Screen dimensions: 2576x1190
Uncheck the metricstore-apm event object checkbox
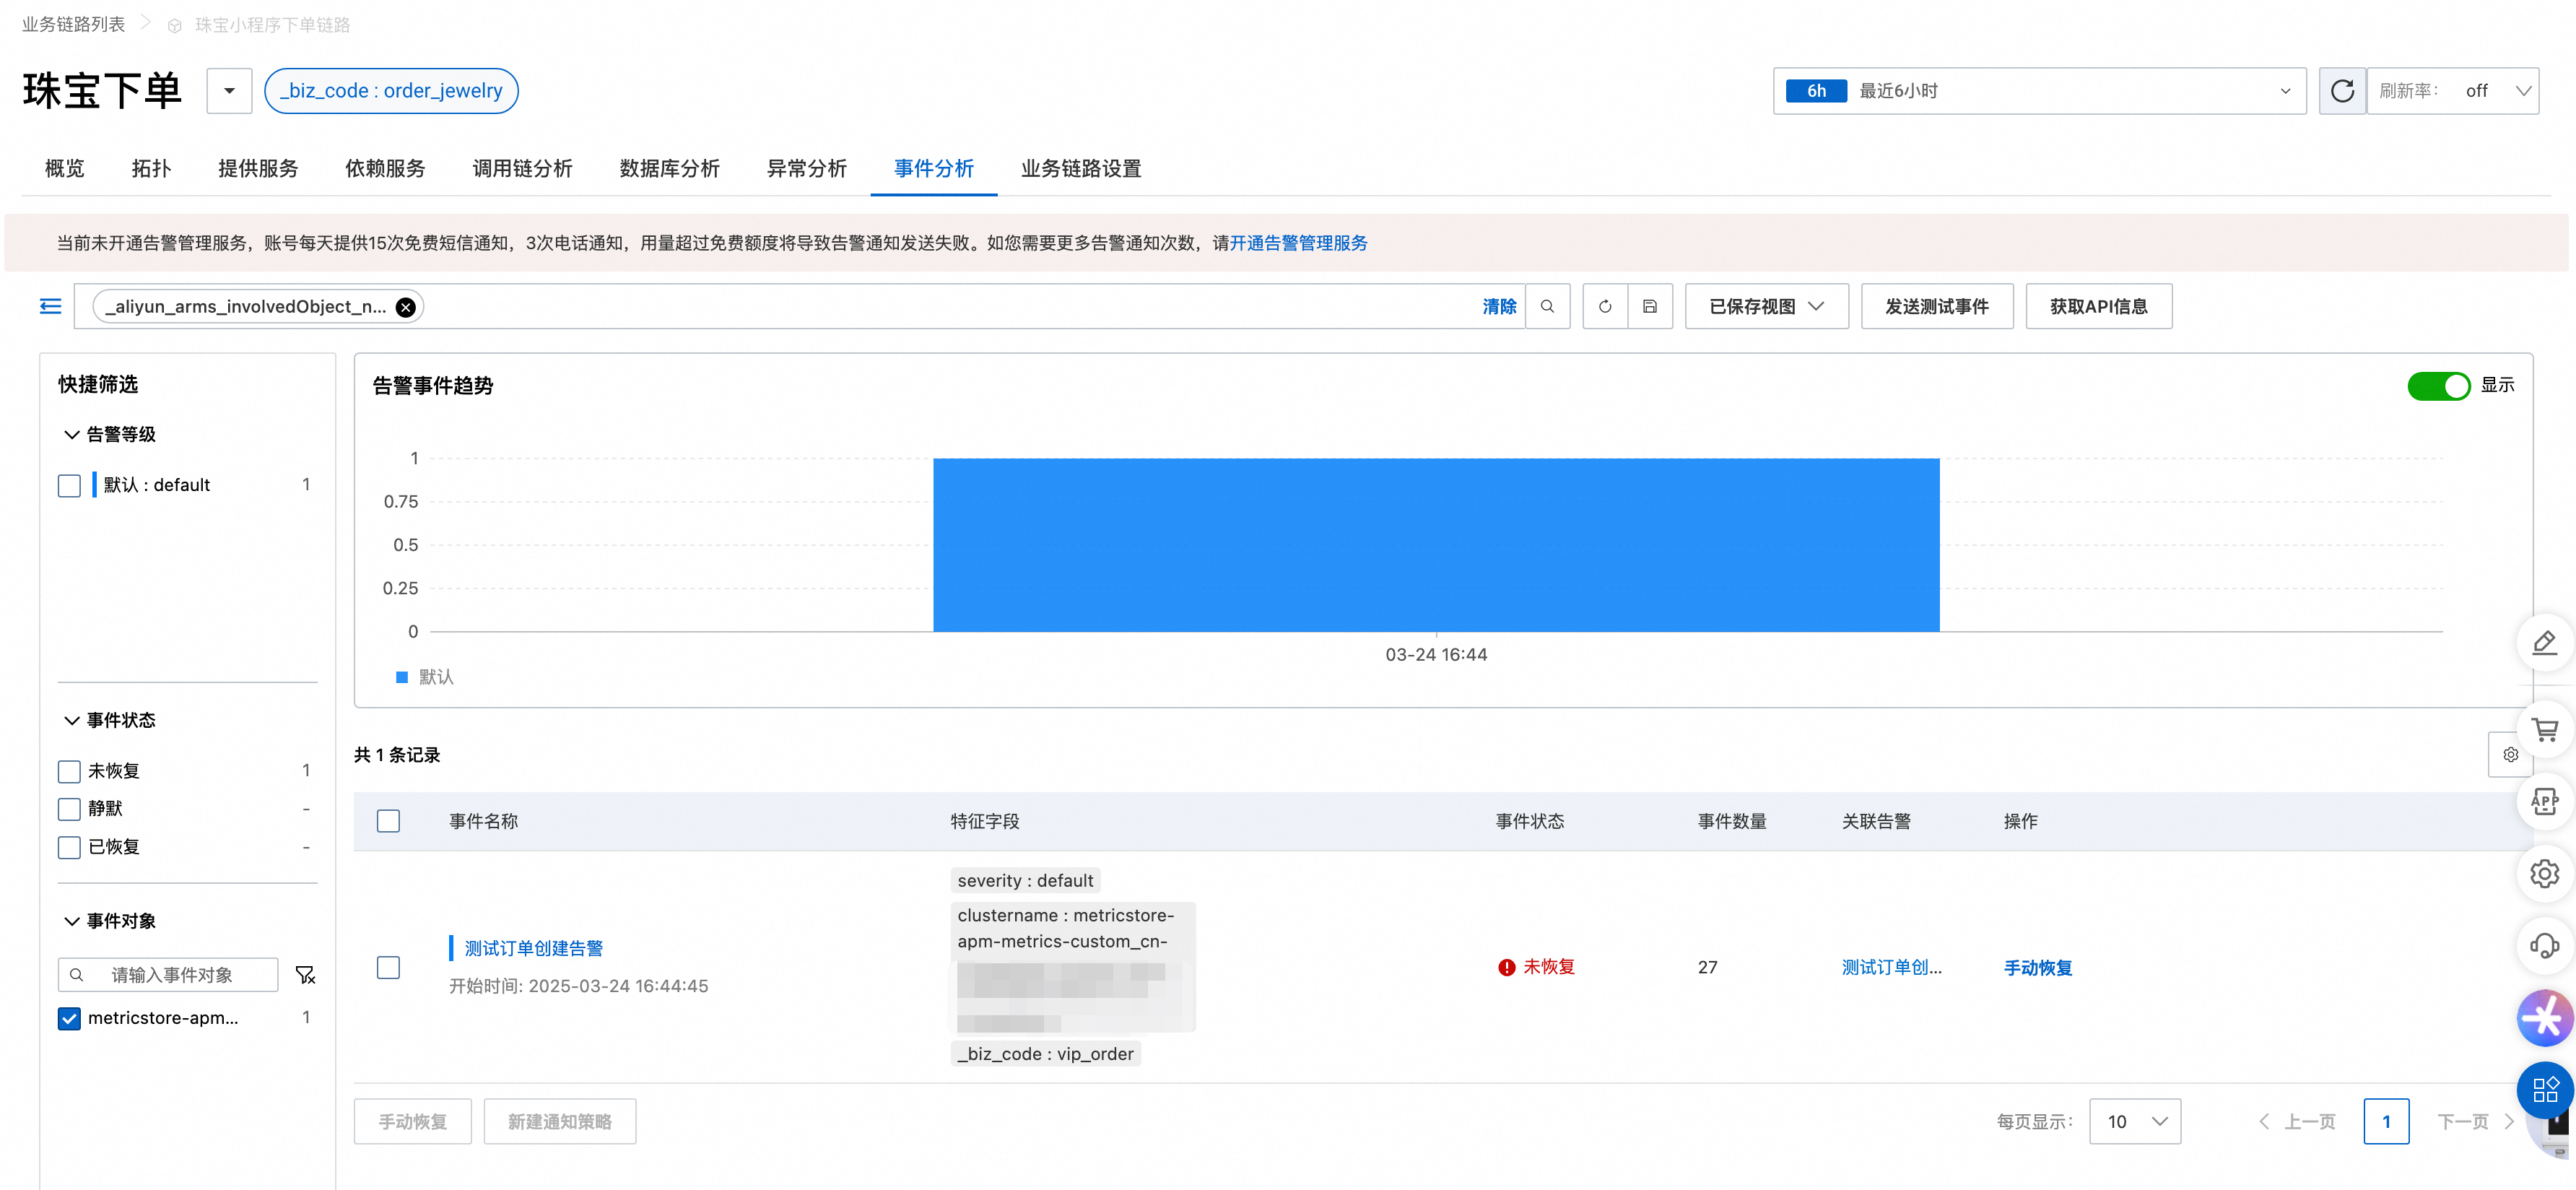point(69,1018)
